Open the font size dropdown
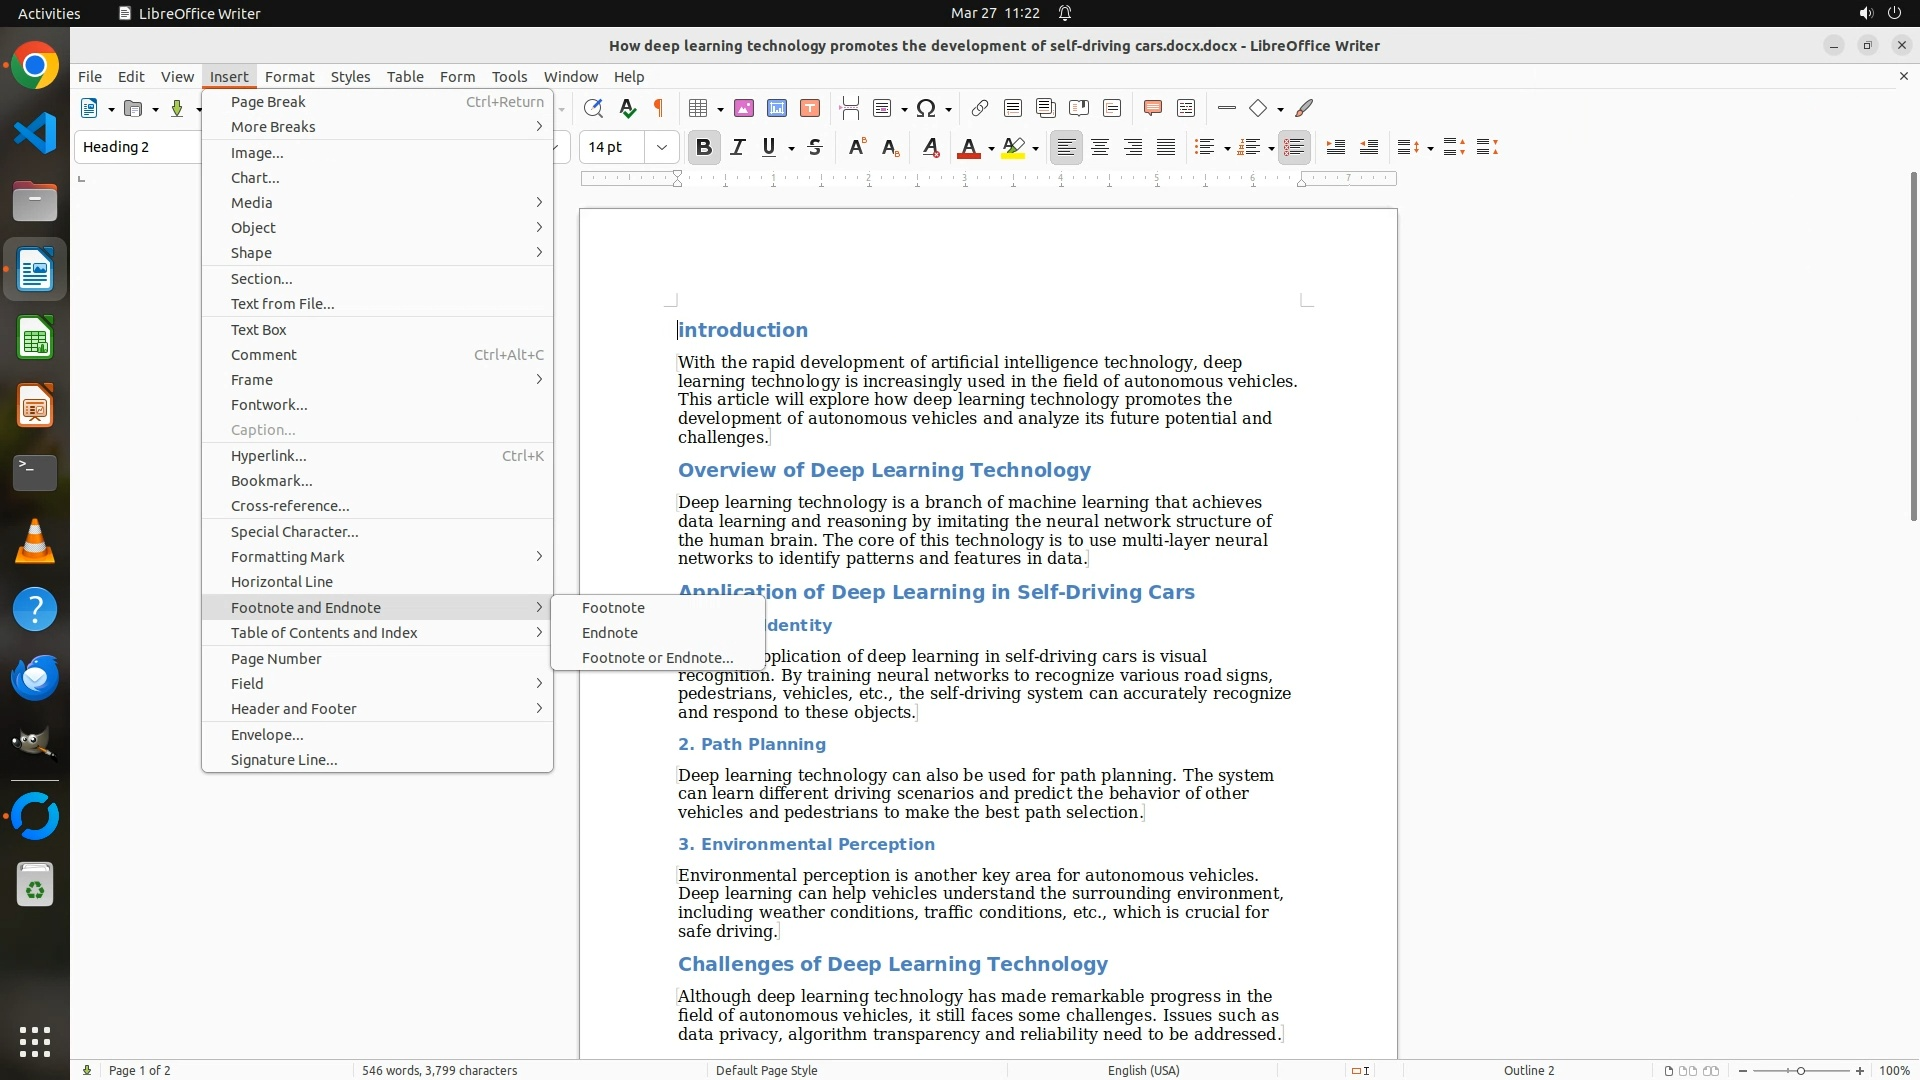Viewport: 1920px width, 1080px height. point(661,148)
